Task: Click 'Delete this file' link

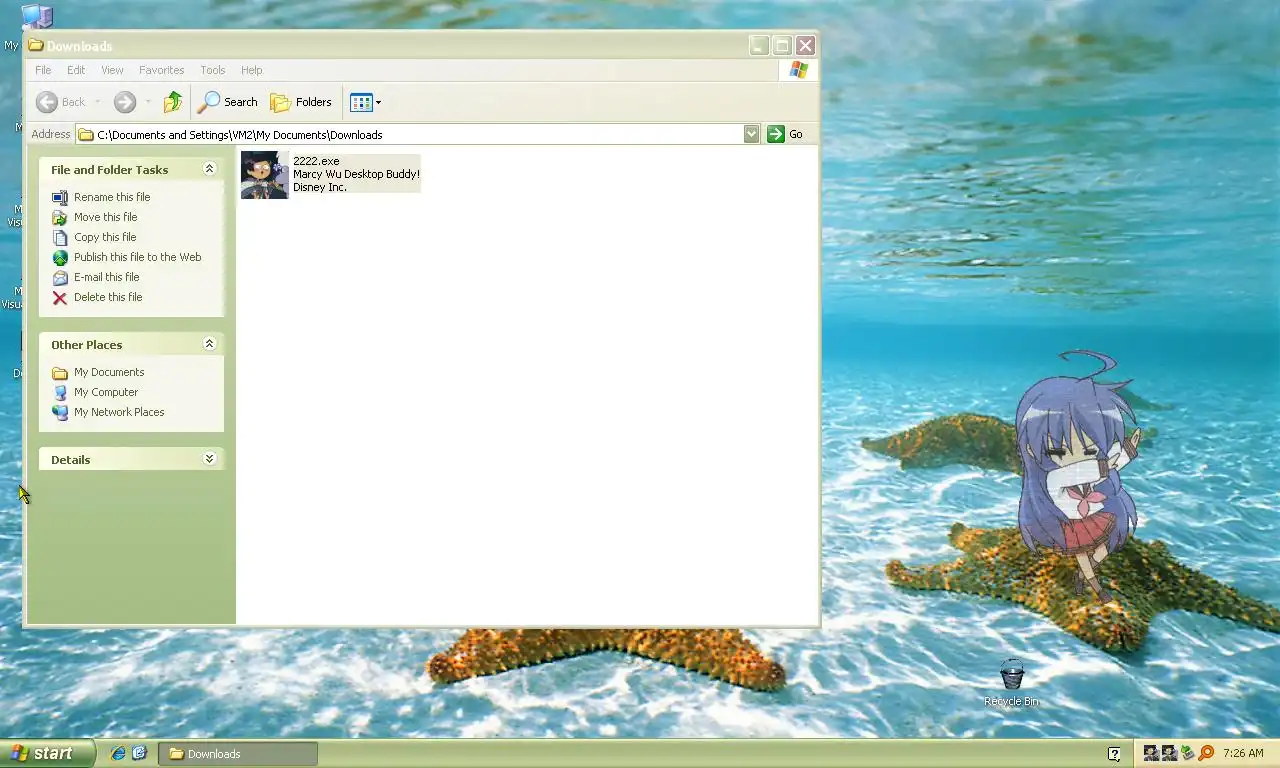Action: pos(108,297)
